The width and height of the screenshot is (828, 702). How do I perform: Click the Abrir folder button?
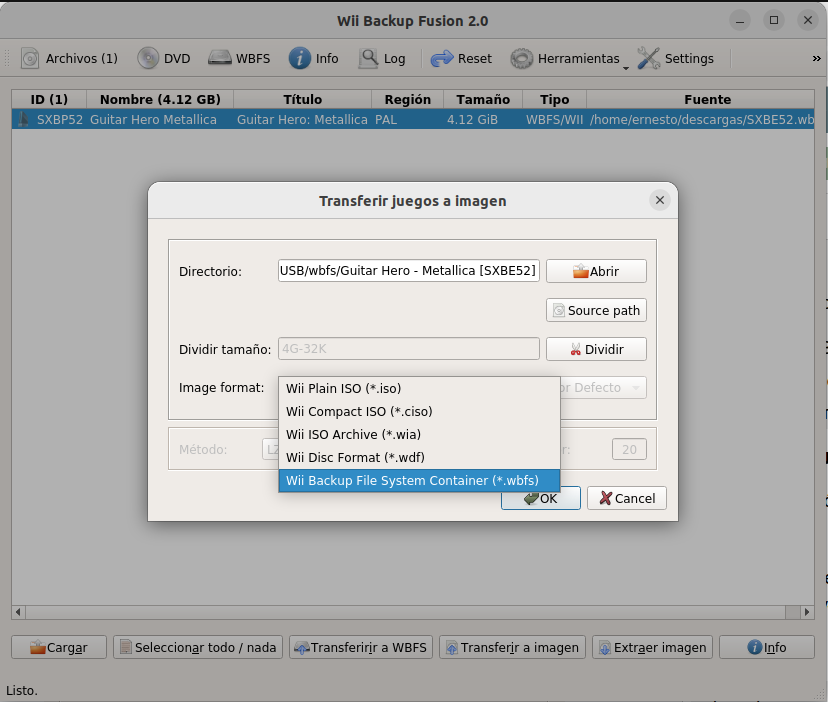[596, 271]
